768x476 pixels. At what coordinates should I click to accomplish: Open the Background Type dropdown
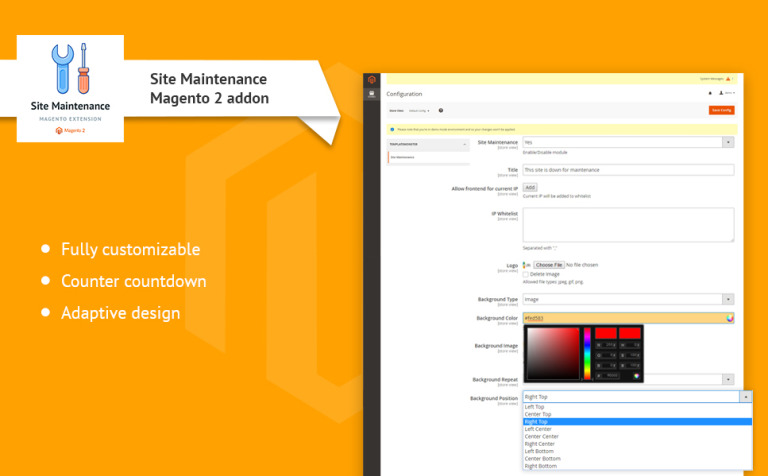[628, 299]
